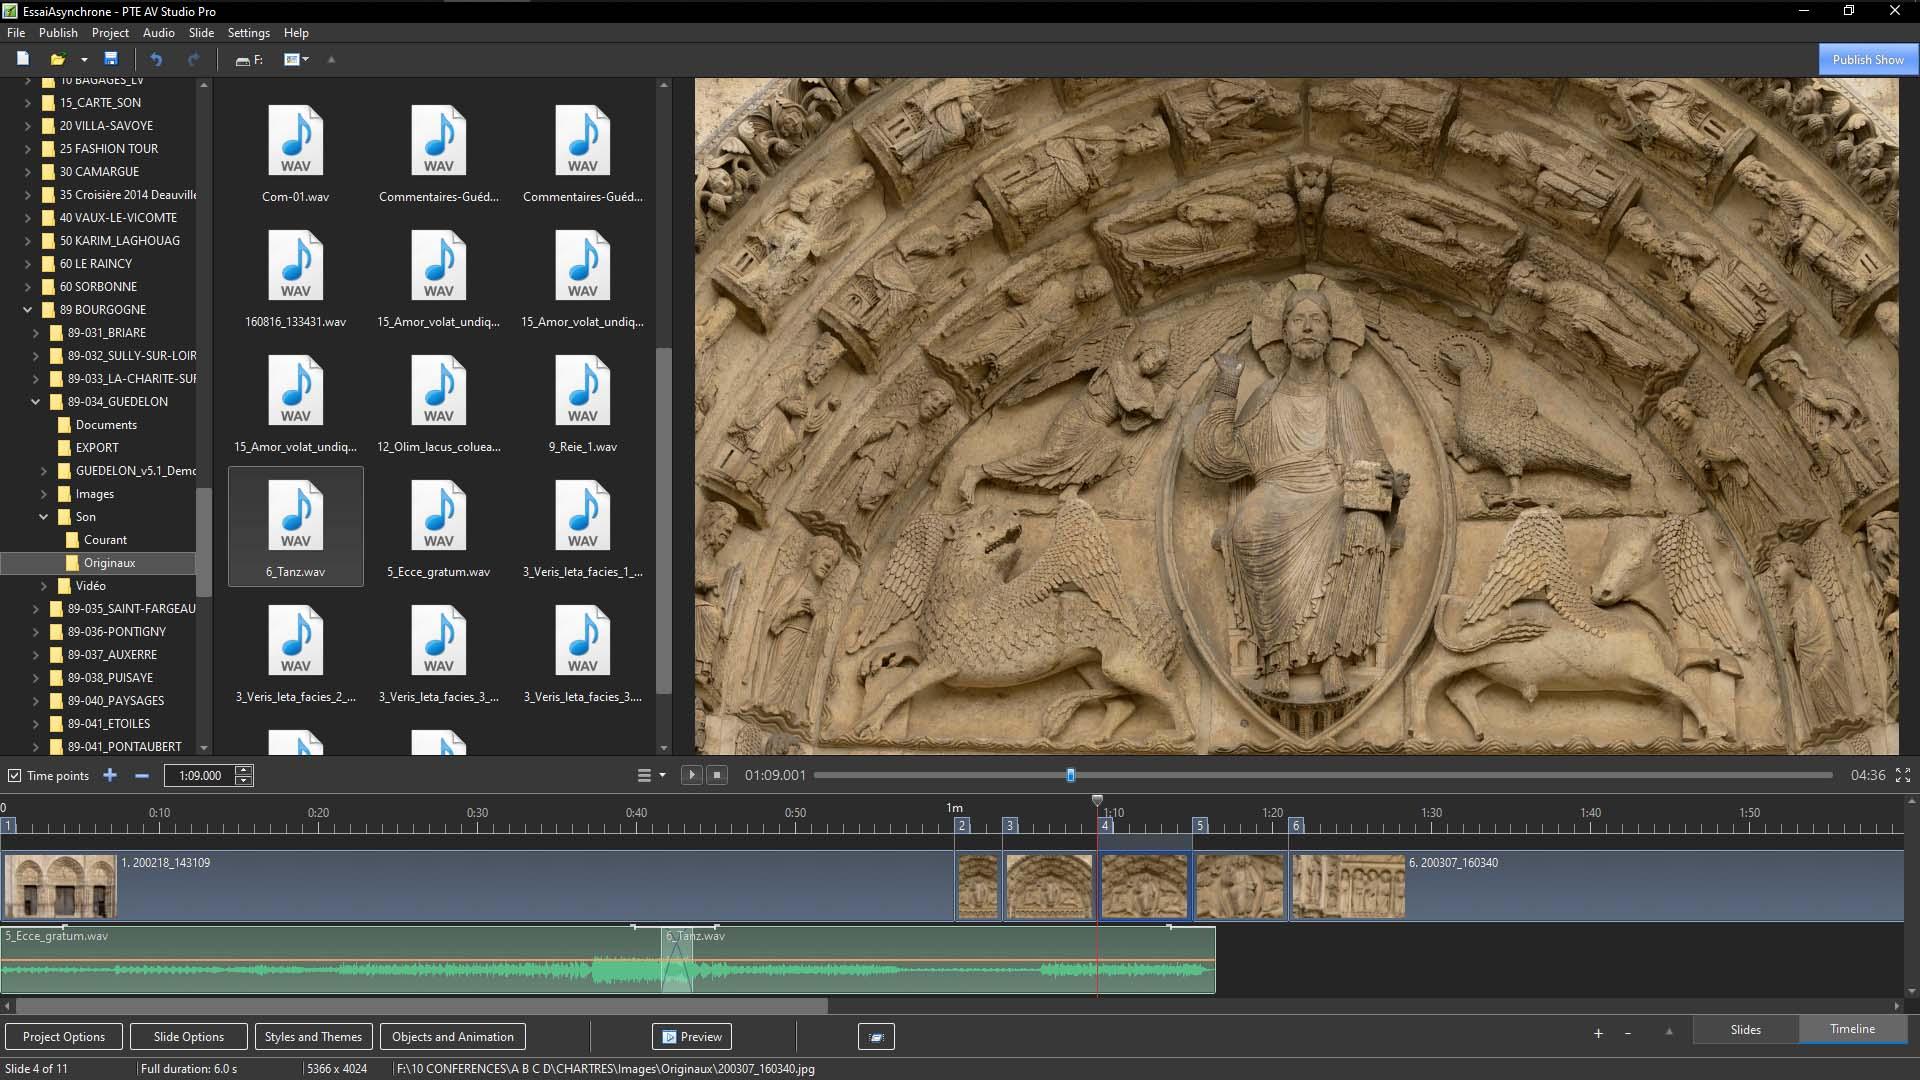Image resolution: width=1920 pixels, height=1080 pixels.
Task: Toggle the Time points checkbox
Action: (x=14, y=775)
